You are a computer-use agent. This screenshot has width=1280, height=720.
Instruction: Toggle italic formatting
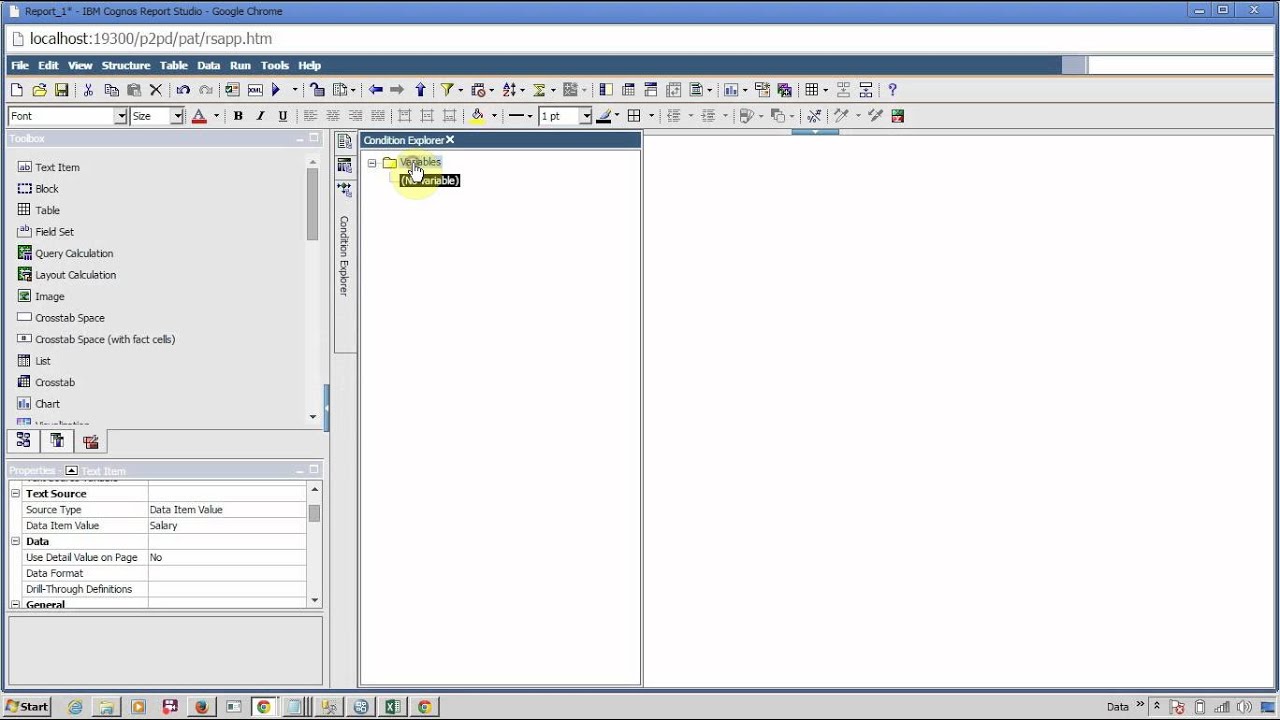pyautogui.click(x=260, y=116)
